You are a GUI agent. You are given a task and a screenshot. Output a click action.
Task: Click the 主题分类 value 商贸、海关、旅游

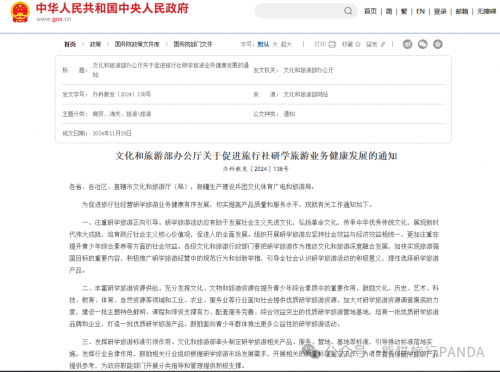point(122,114)
